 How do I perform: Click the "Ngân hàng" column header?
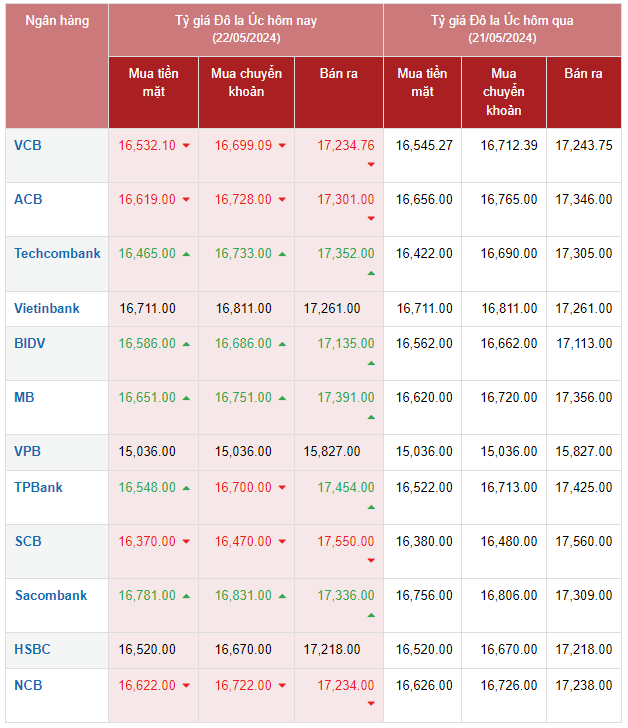(57, 20)
